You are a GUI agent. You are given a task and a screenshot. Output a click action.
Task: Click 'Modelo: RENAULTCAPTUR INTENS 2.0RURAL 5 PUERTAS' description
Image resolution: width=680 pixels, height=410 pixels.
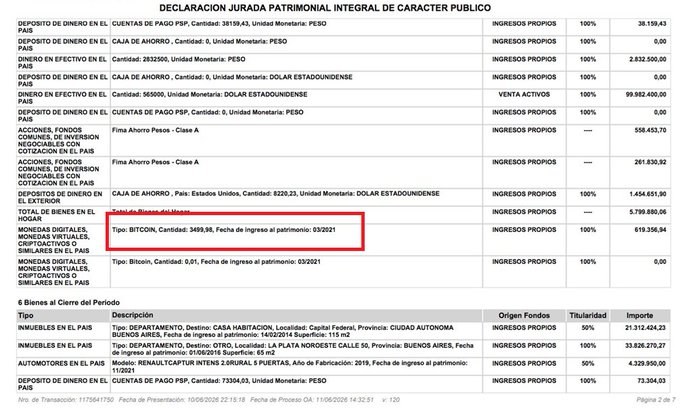click(290, 367)
